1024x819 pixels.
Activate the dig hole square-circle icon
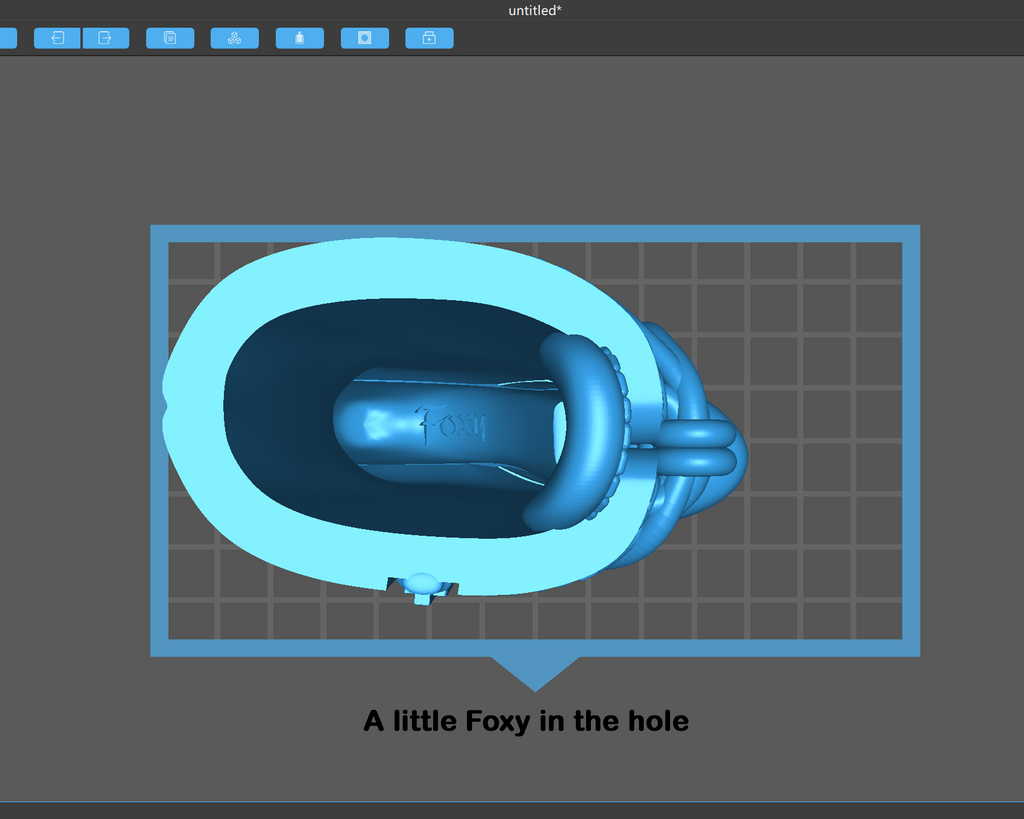[365, 38]
